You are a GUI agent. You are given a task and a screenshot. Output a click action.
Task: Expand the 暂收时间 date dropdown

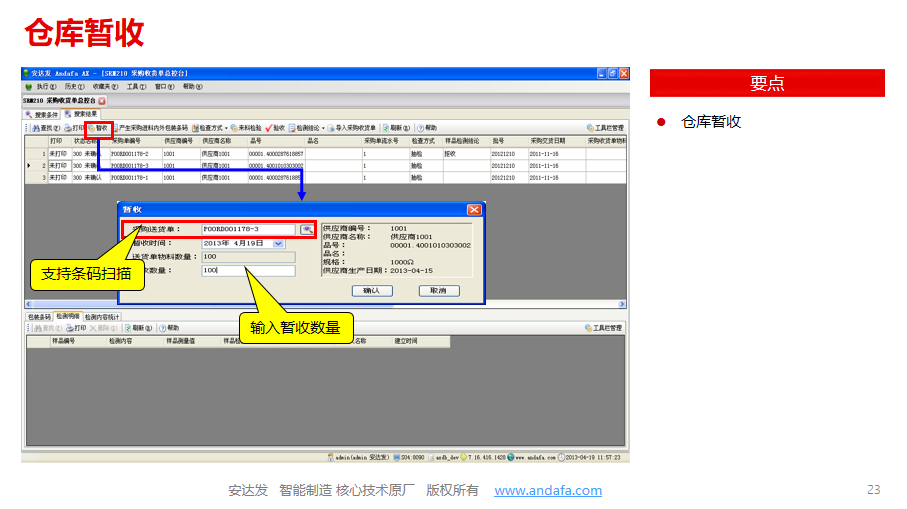278,243
